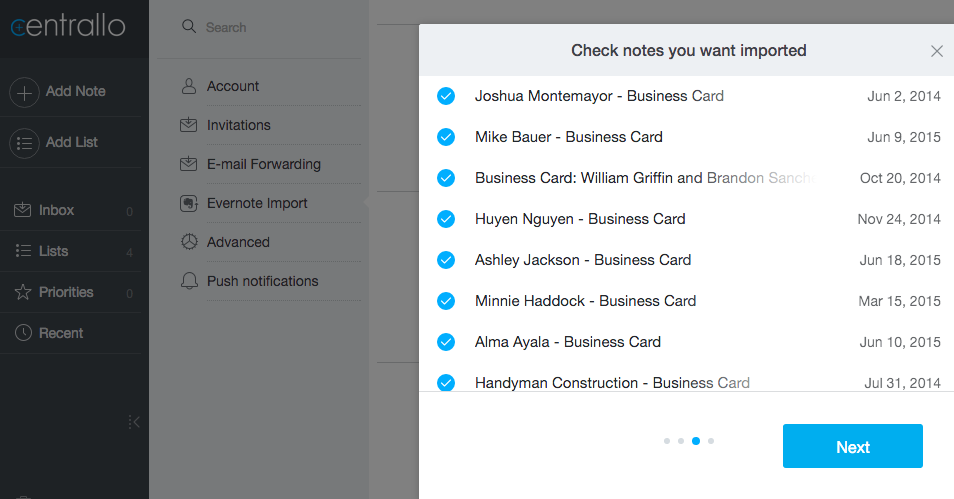954x499 pixels.
Task: Open the E-mail Forwarding settings item
Action: coord(263,165)
